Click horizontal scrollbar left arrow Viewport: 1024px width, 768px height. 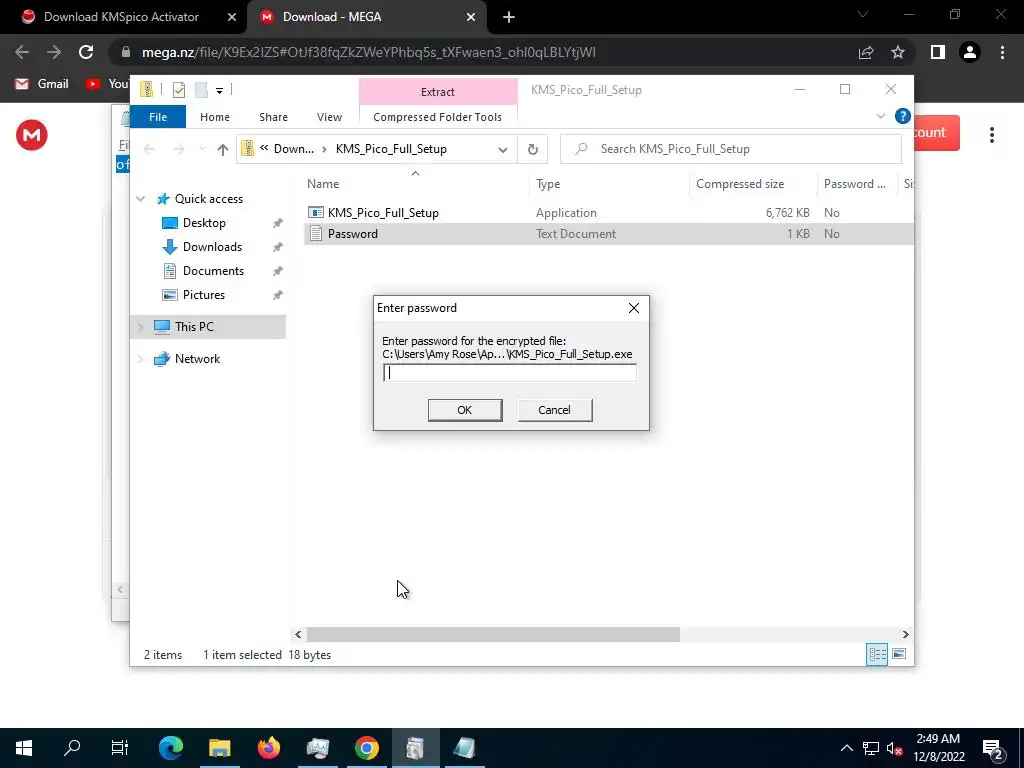pyautogui.click(x=298, y=634)
